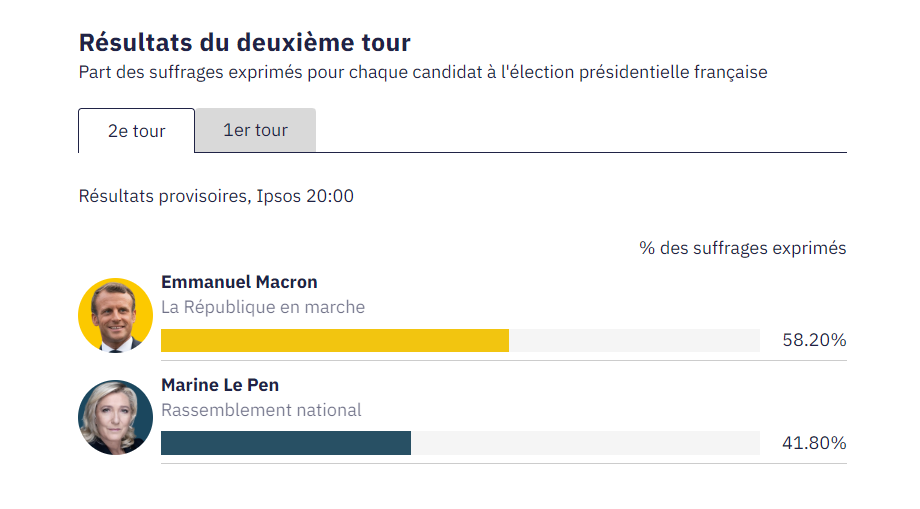Screen dimensions: 920x509
Task: Select the 2e tour tab
Action: [136, 131]
